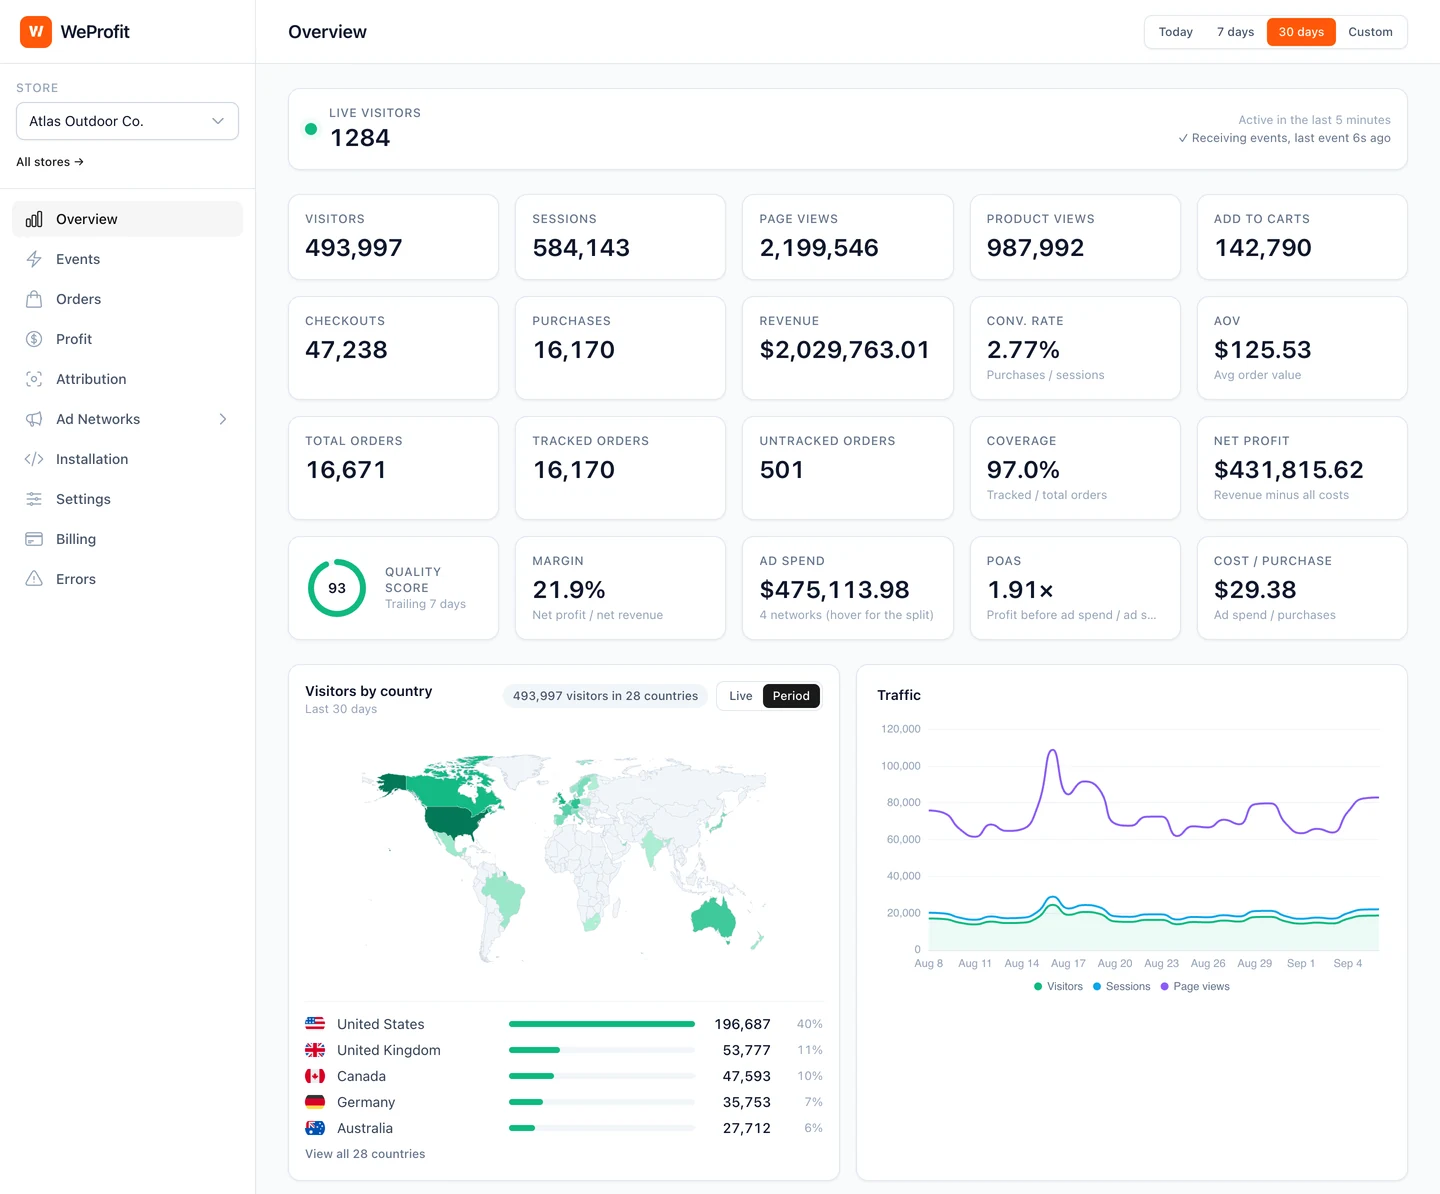Click the Installation code brackets icon
This screenshot has width=1440, height=1194.
coord(34,459)
